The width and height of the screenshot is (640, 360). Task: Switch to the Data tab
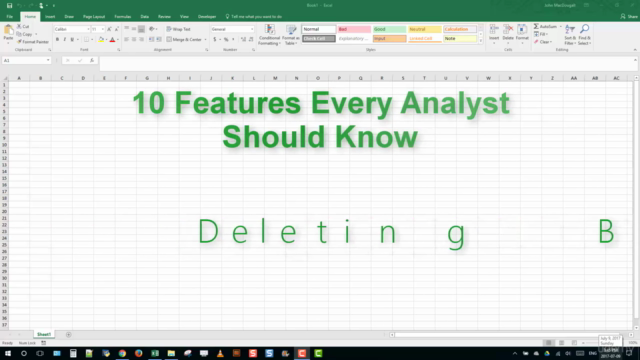coord(144,17)
